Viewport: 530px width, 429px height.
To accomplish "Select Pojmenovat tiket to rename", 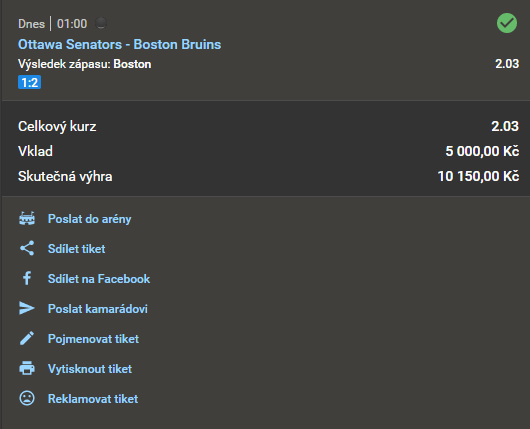I will click(93, 339).
